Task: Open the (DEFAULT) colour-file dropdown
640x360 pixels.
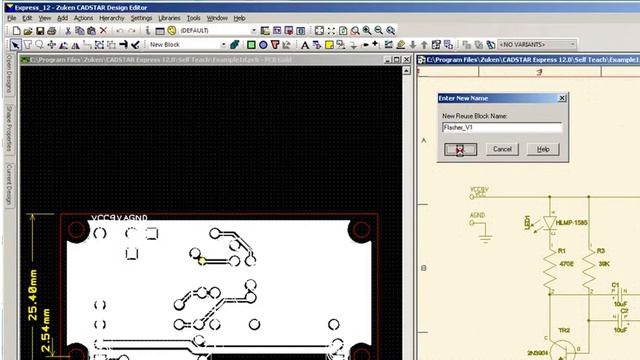Action: point(254,31)
